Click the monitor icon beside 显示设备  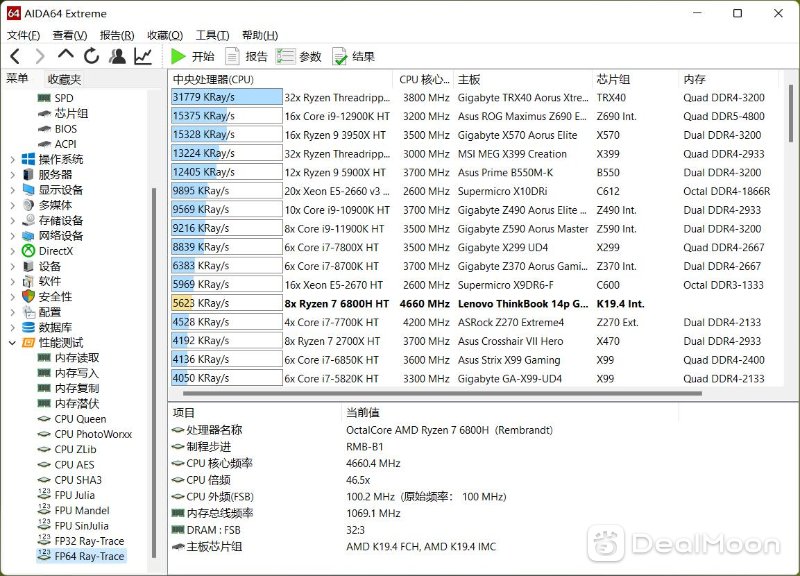[x=29, y=190]
